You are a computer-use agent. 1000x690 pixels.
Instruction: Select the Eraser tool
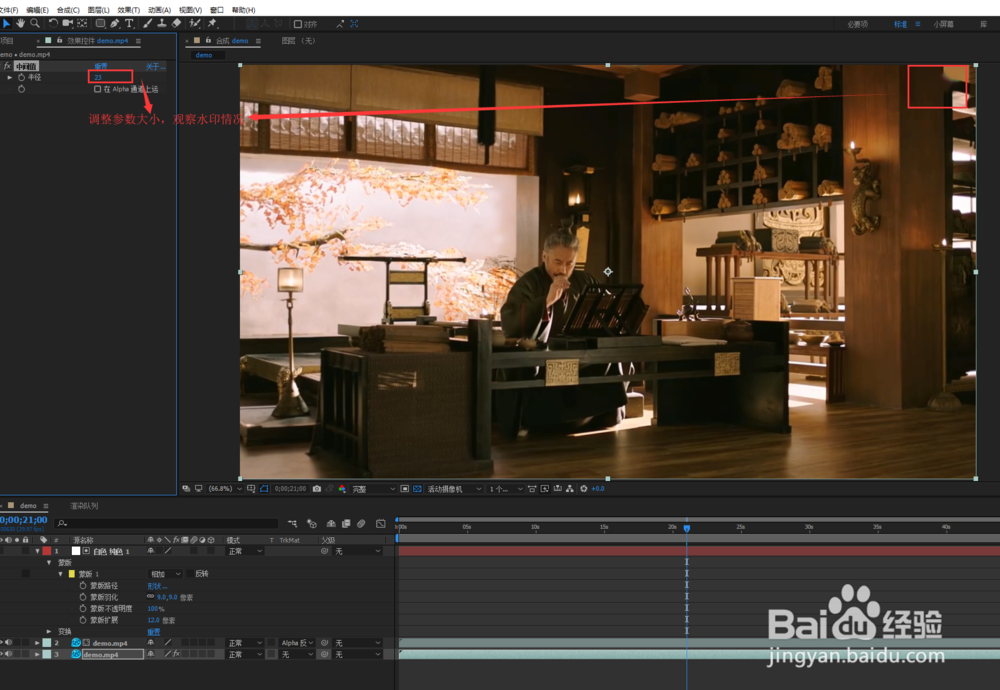pyautogui.click(x=177, y=24)
